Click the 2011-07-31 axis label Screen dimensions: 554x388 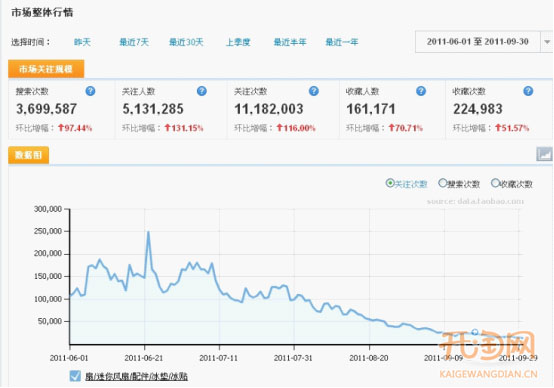[x=293, y=358]
